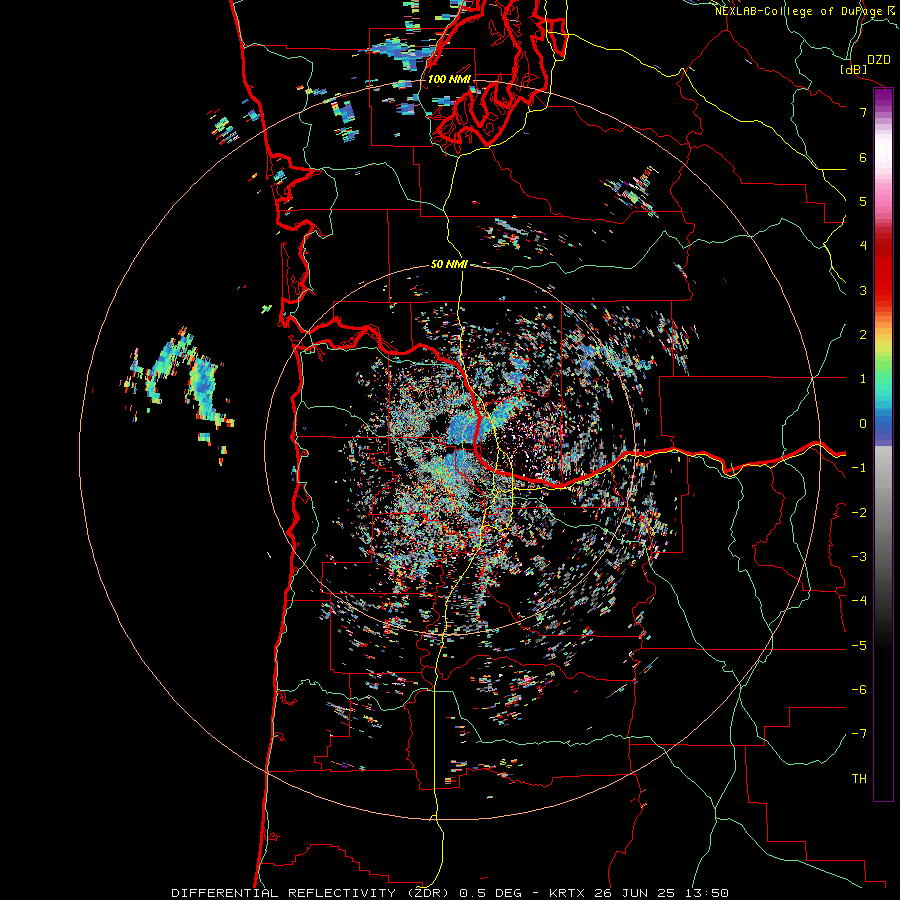Click the -4 scale value
Viewport: 900px width, 900px height.
click(859, 601)
